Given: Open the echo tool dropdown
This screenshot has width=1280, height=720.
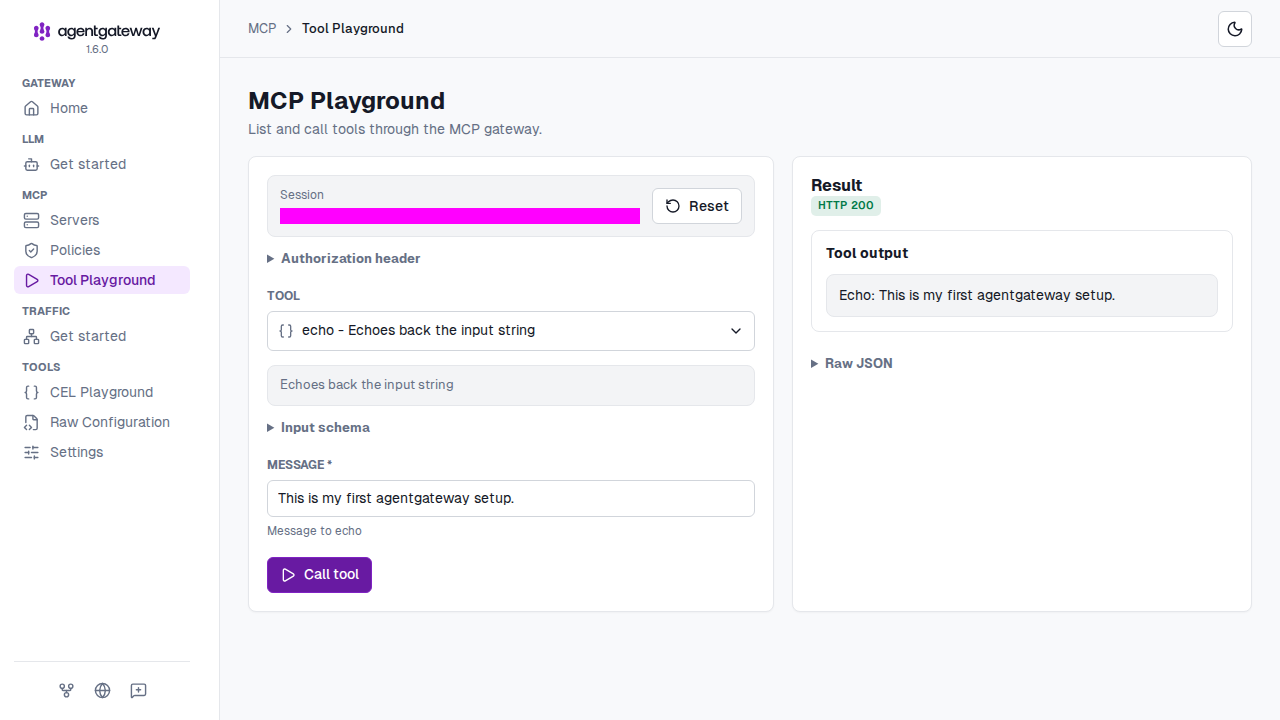Looking at the screenshot, I should click(x=511, y=331).
